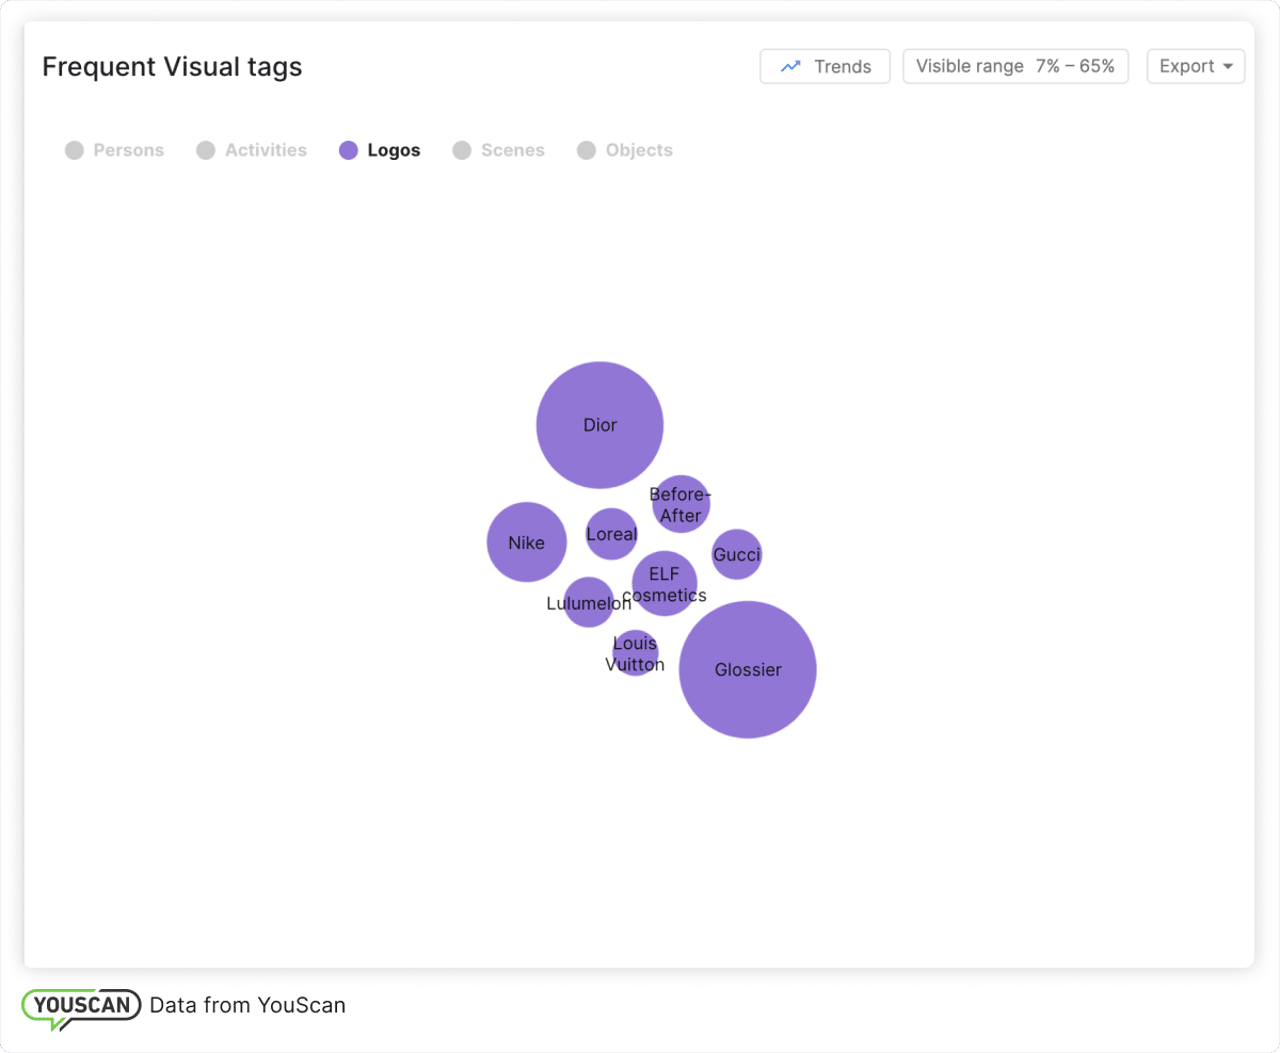
Task: Toggle the Activities category dot
Action: coord(206,150)
